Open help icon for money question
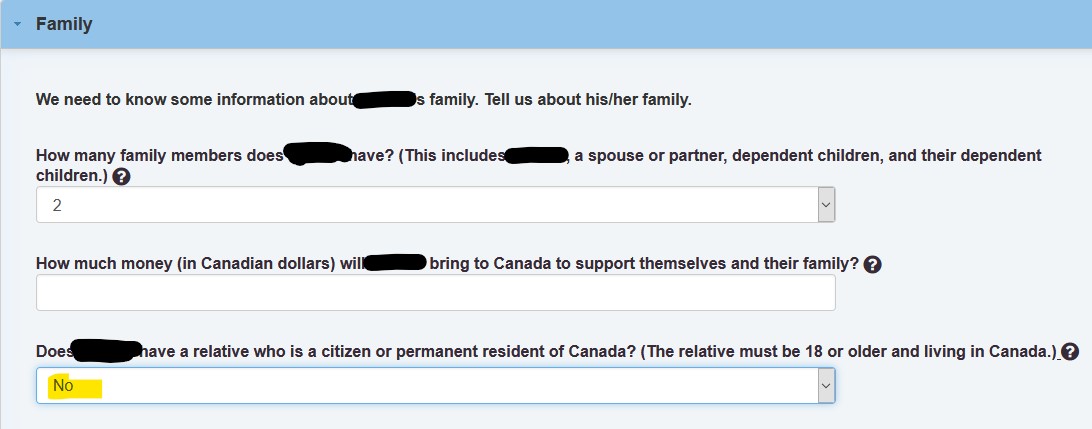The height and width of the screenshot is (429, 1092). (872, 265)
